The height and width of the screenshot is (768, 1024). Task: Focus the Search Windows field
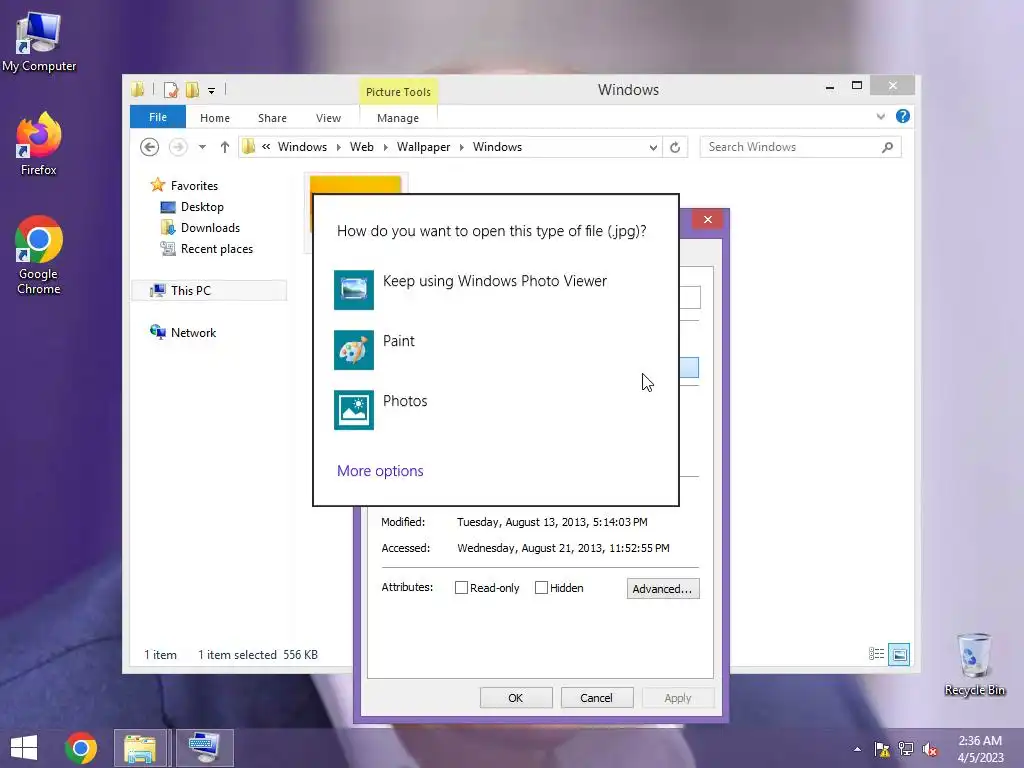point(790,147)
